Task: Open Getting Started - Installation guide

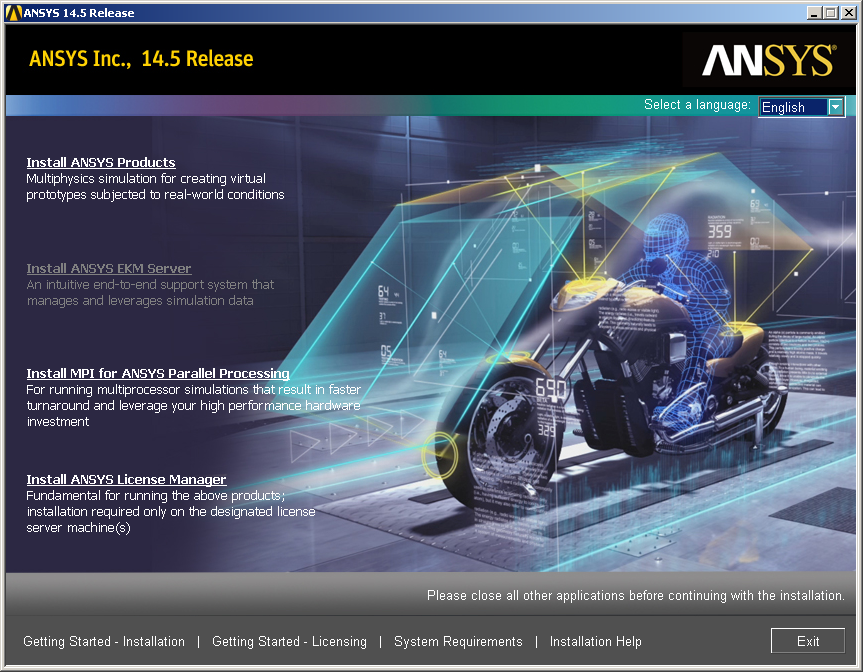Action: 104,641
